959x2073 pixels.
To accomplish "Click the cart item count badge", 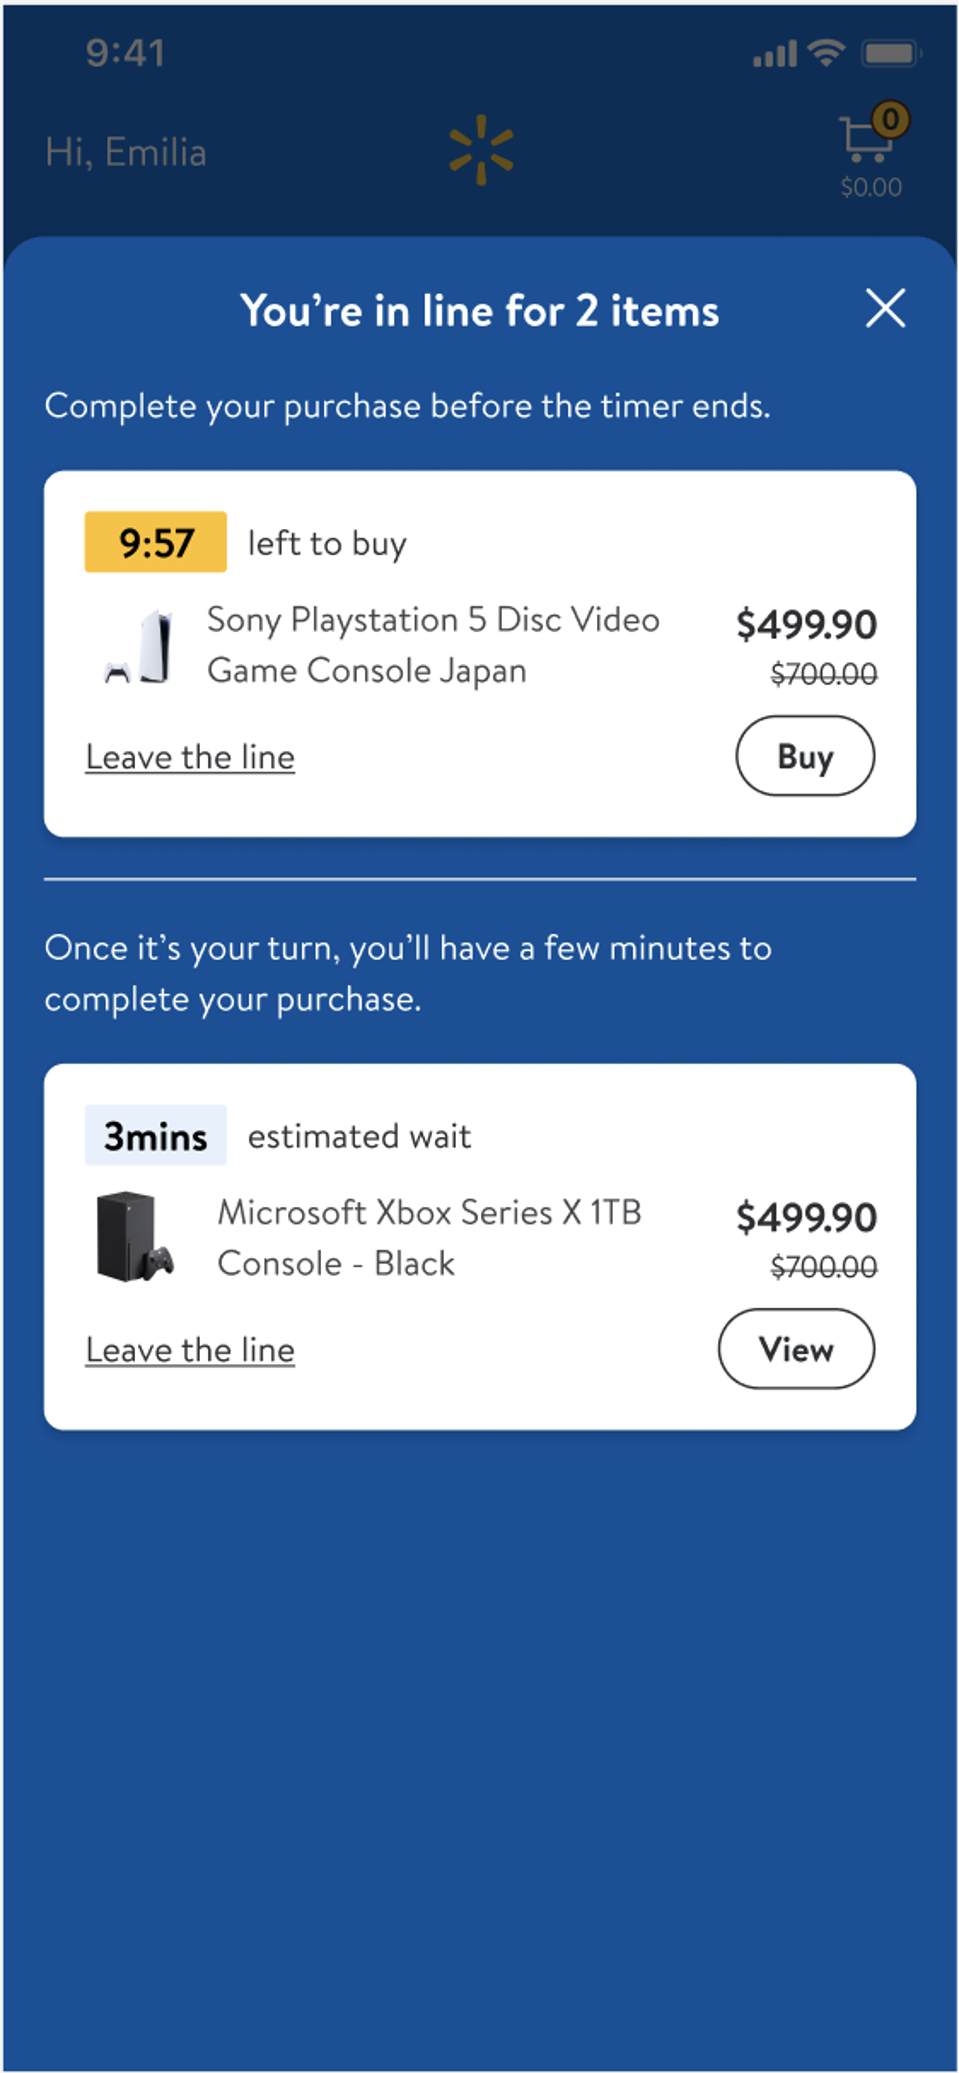I will tap(892, 118).
